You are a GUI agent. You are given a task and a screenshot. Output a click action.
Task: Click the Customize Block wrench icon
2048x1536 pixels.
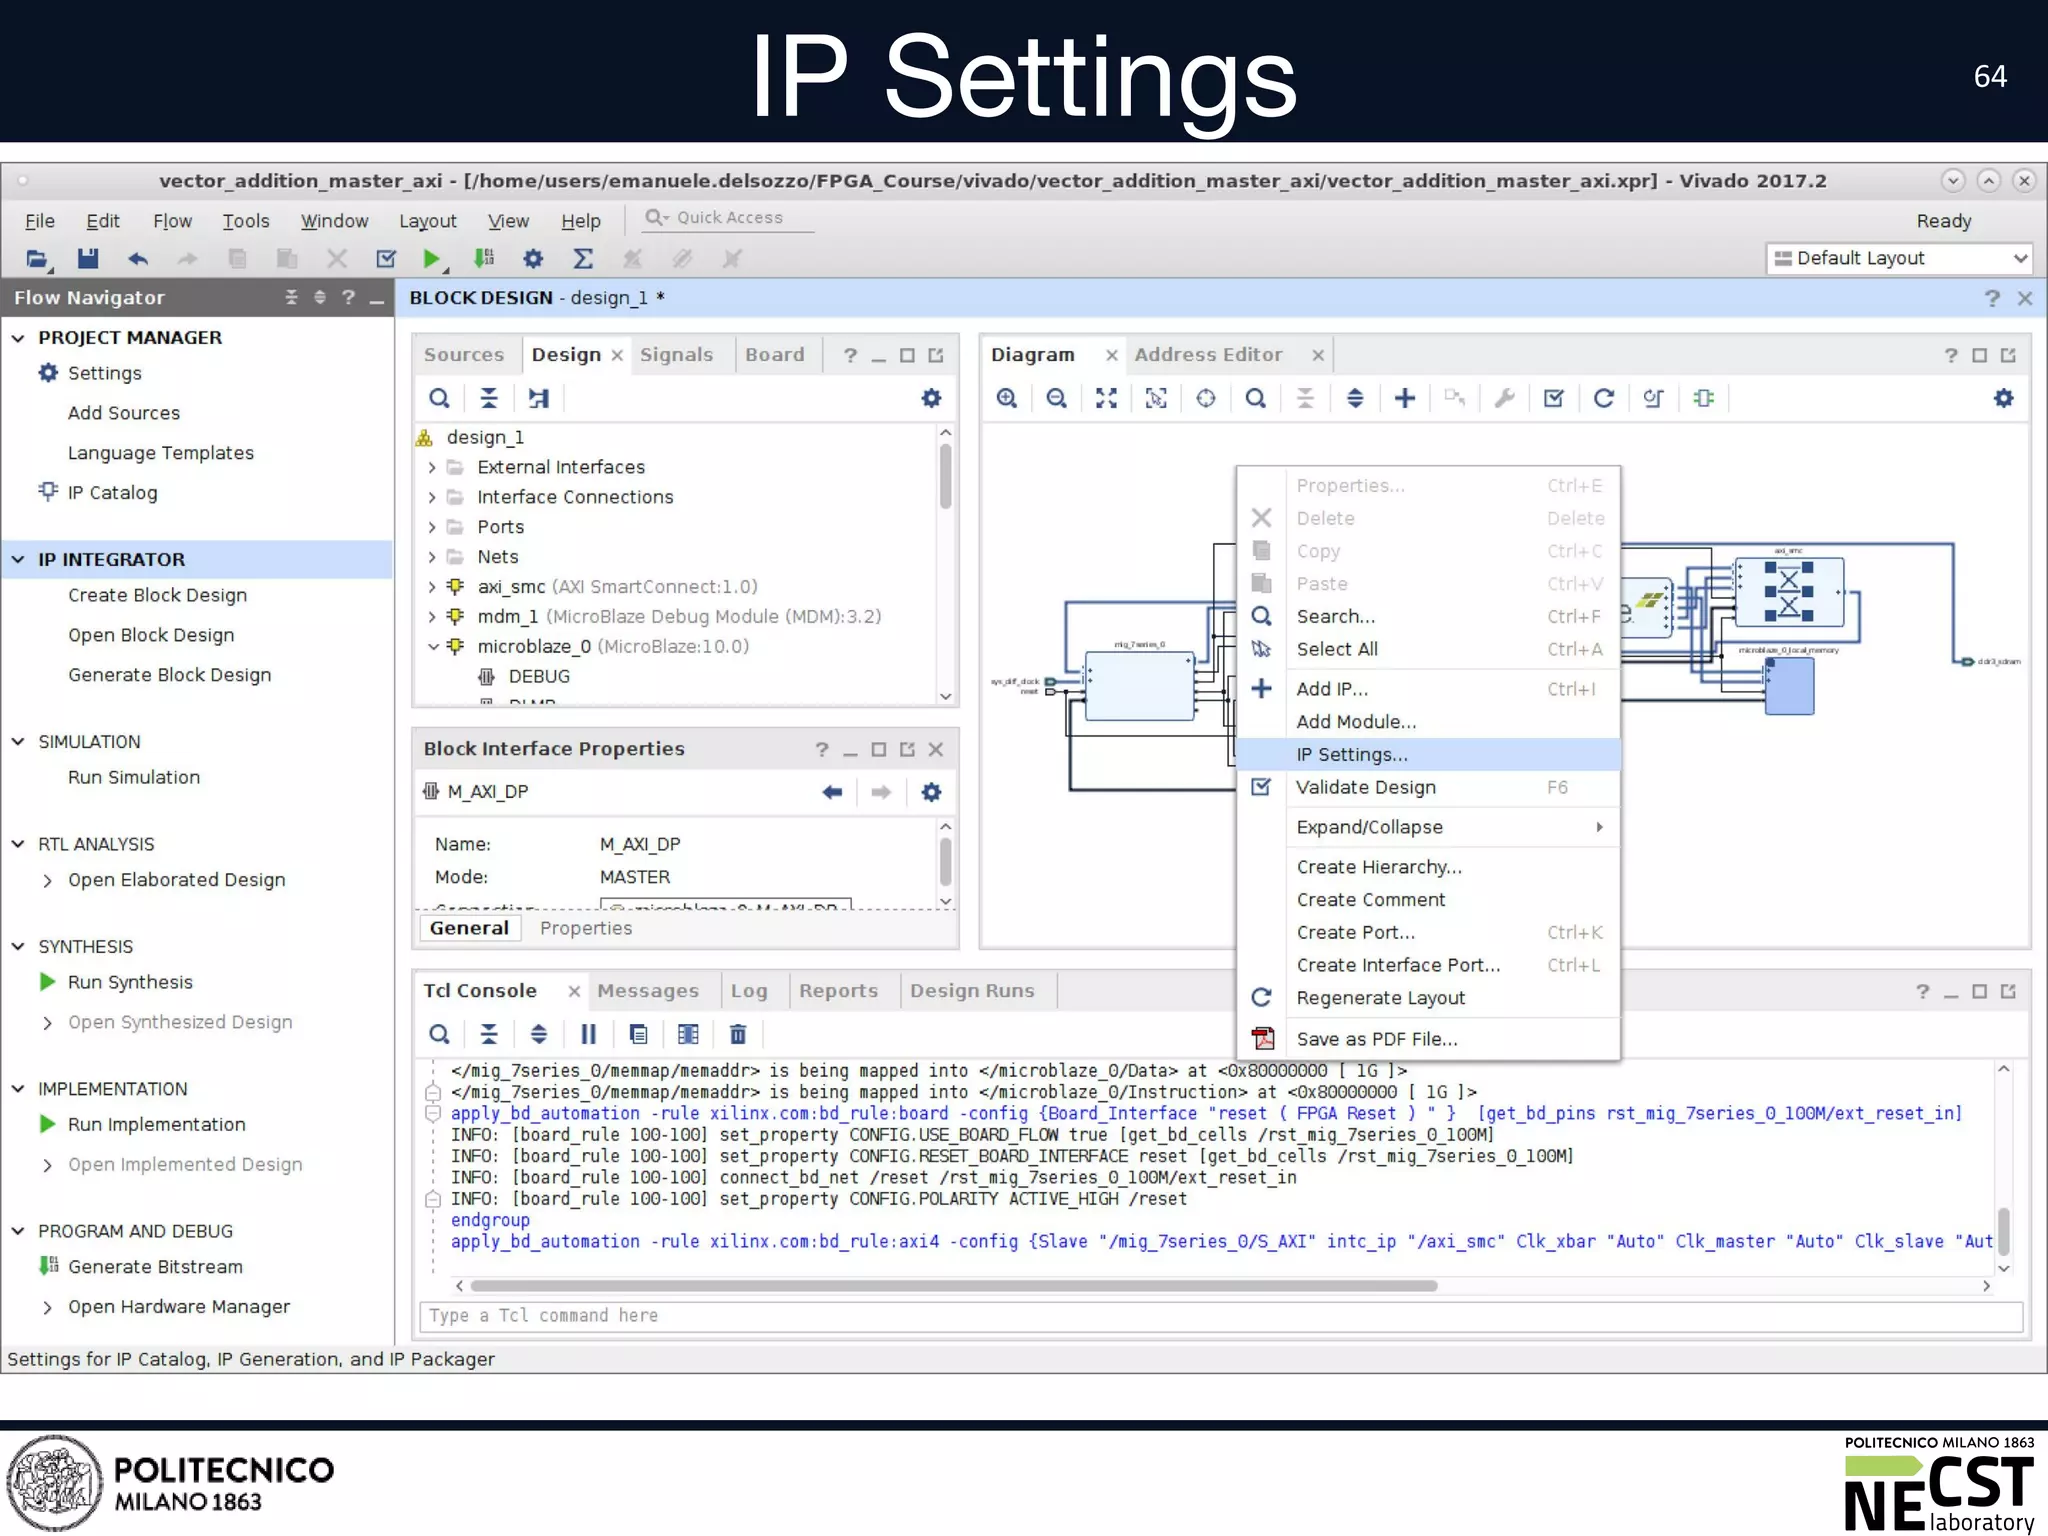pyautogui.click(x=1504, y=398)
